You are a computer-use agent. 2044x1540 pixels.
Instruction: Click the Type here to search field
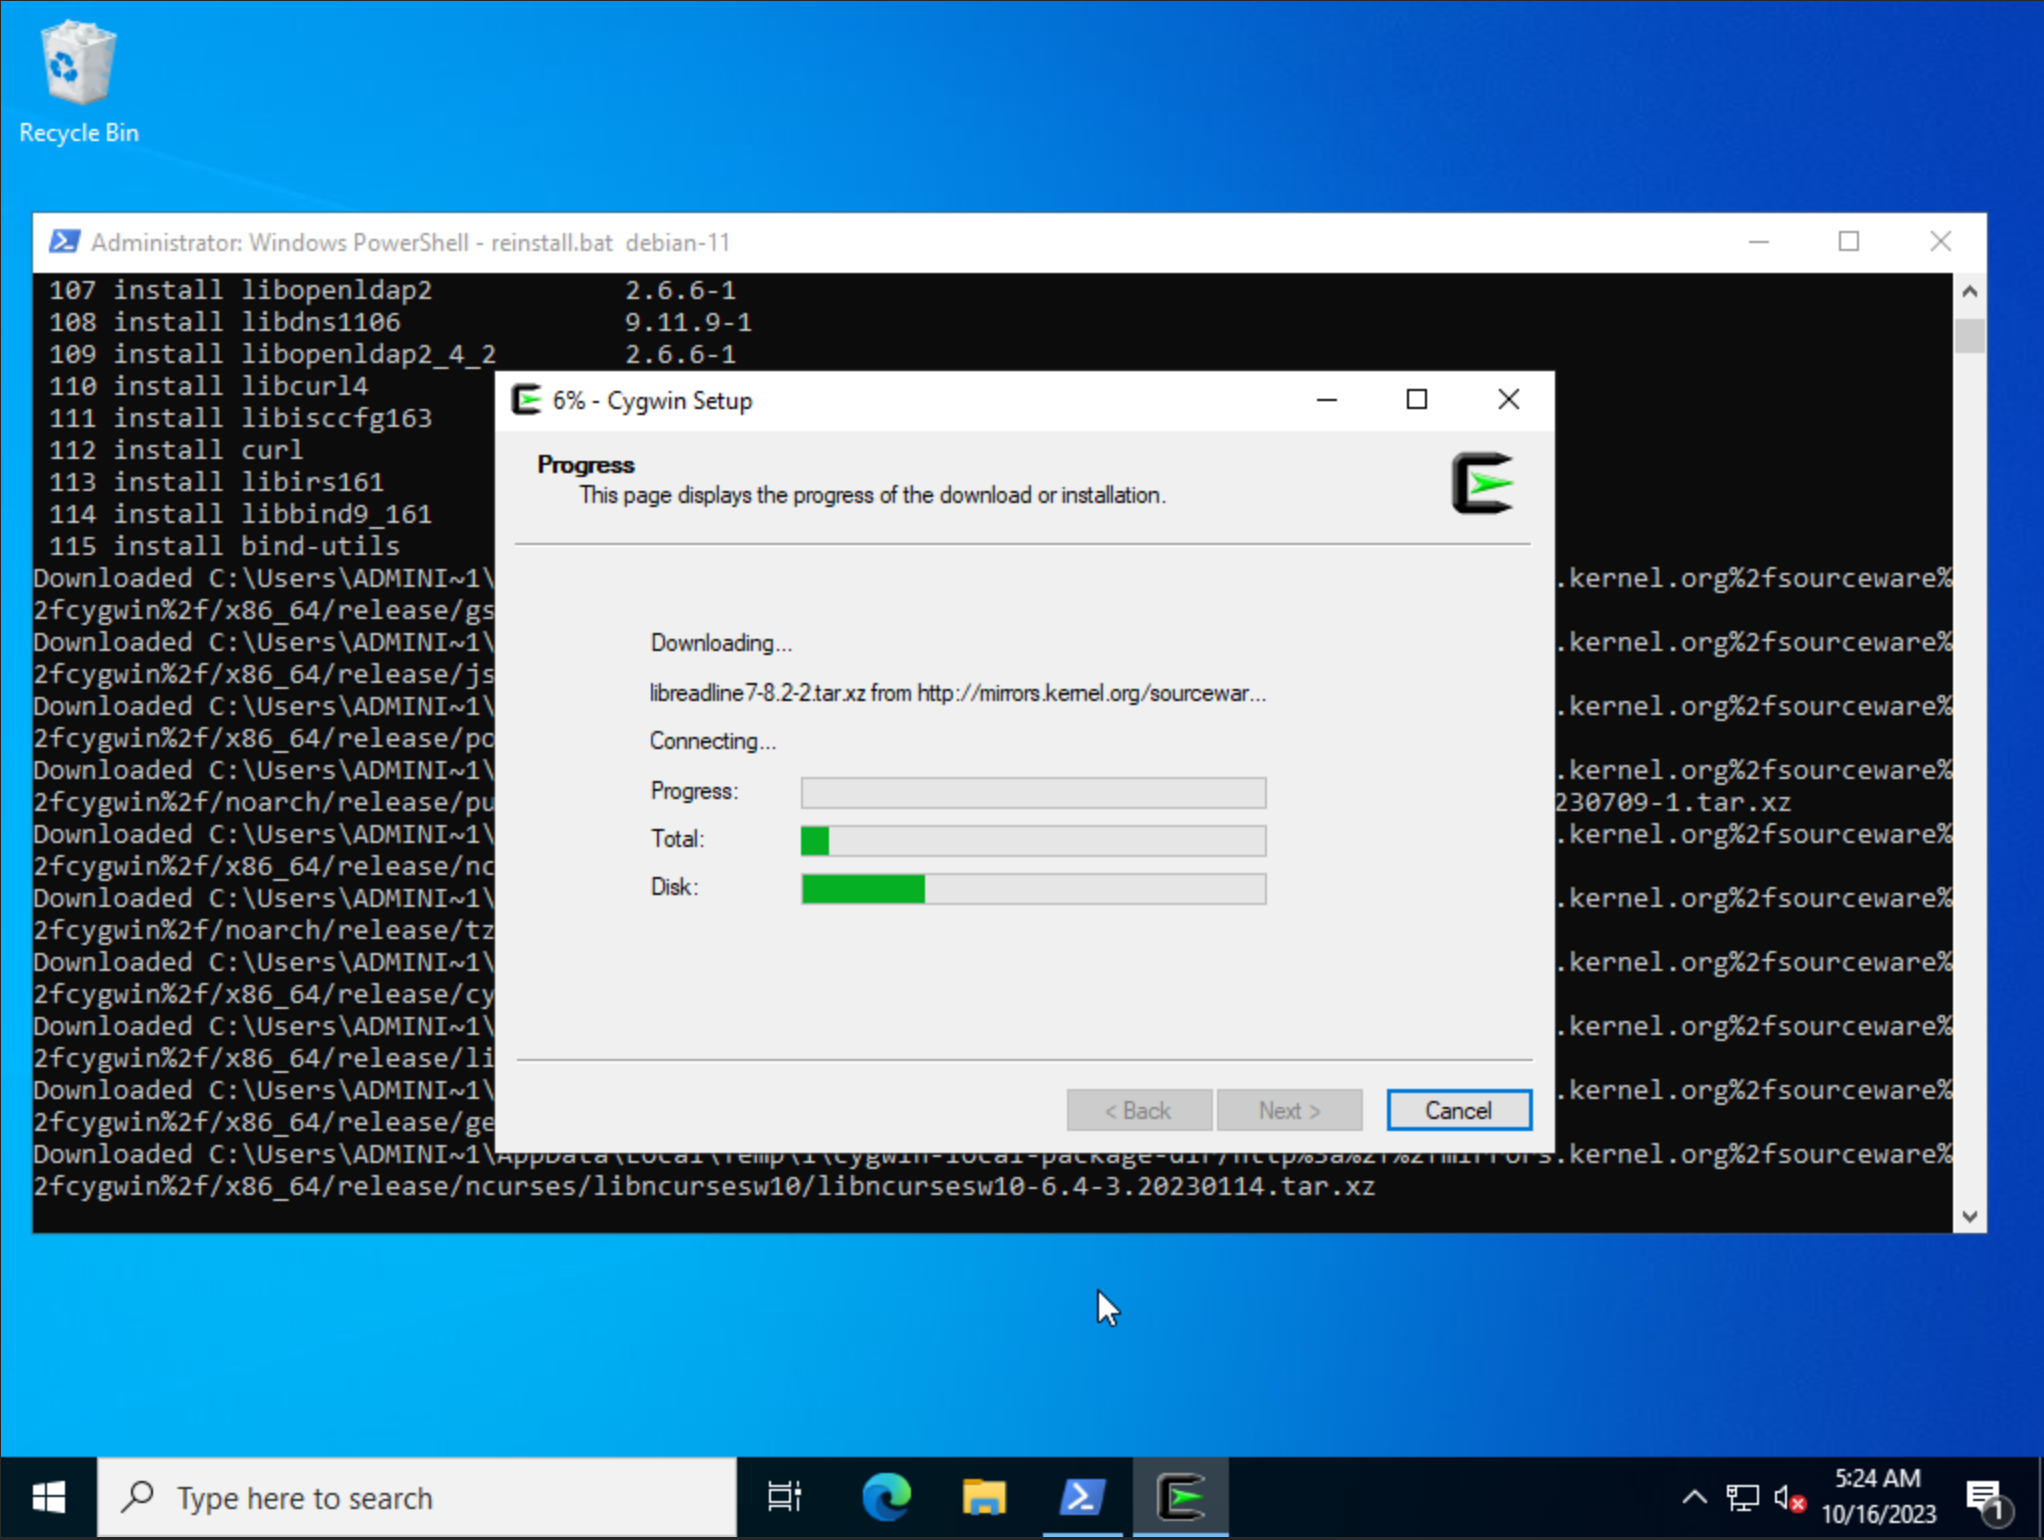coord(417,1497)
